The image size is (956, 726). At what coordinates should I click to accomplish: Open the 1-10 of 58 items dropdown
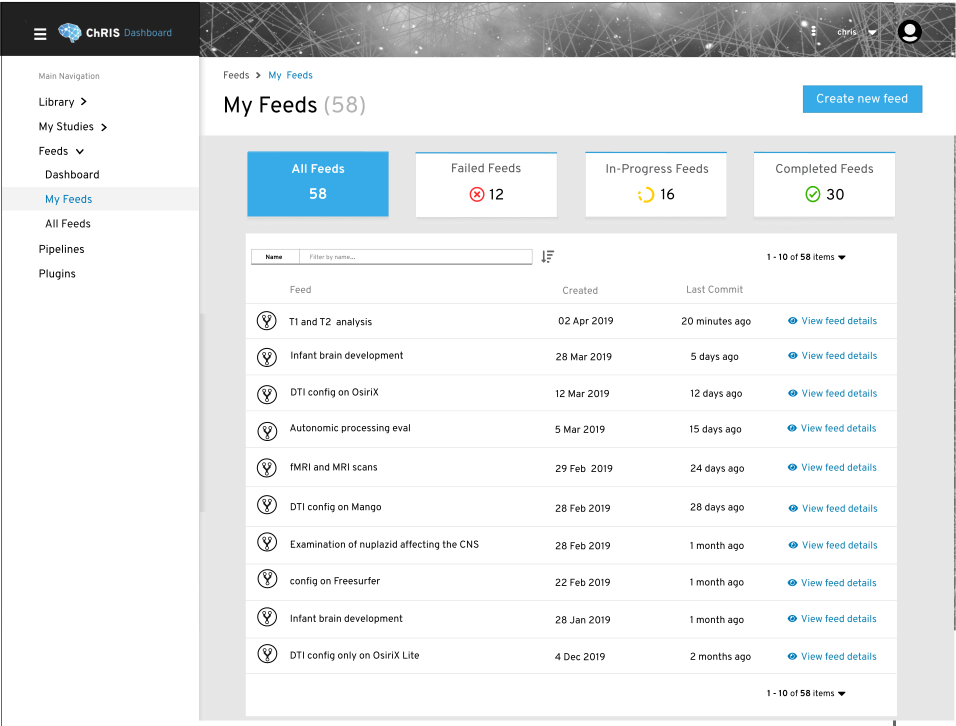pyautogui.click(x=806, y=257)
